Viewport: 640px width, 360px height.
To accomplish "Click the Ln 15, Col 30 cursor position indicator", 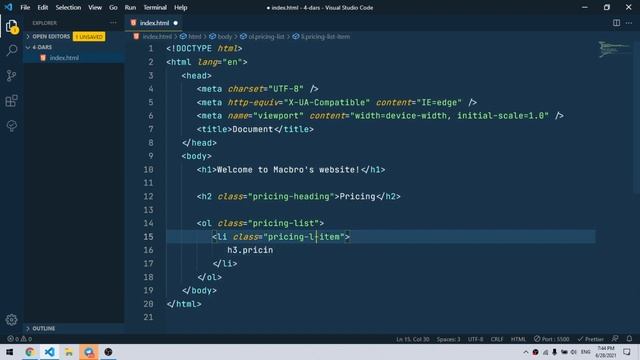I will (413, 339).
